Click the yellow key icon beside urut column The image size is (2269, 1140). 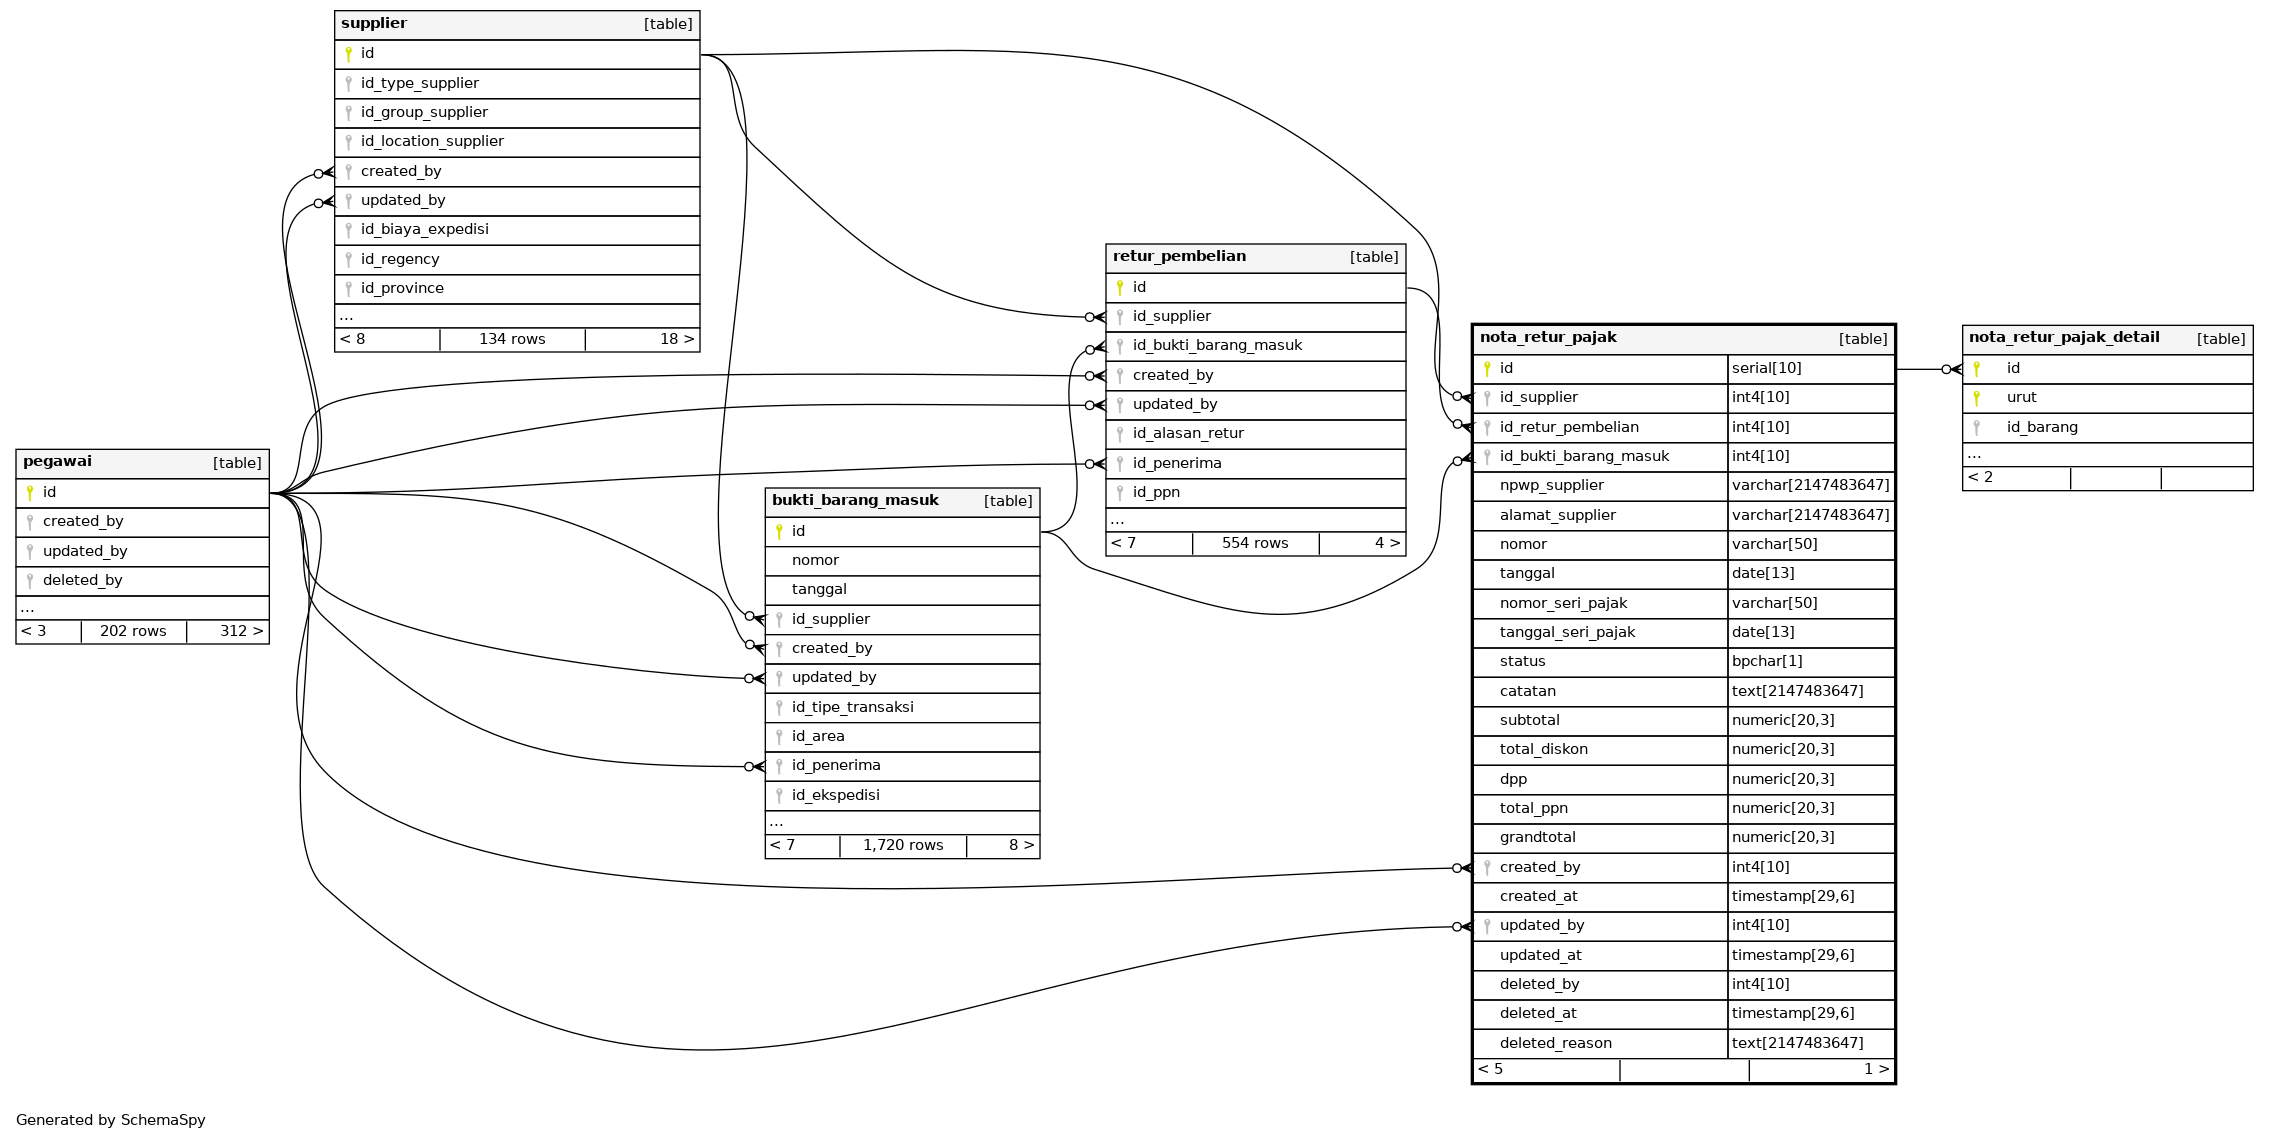pos(1976,398)
